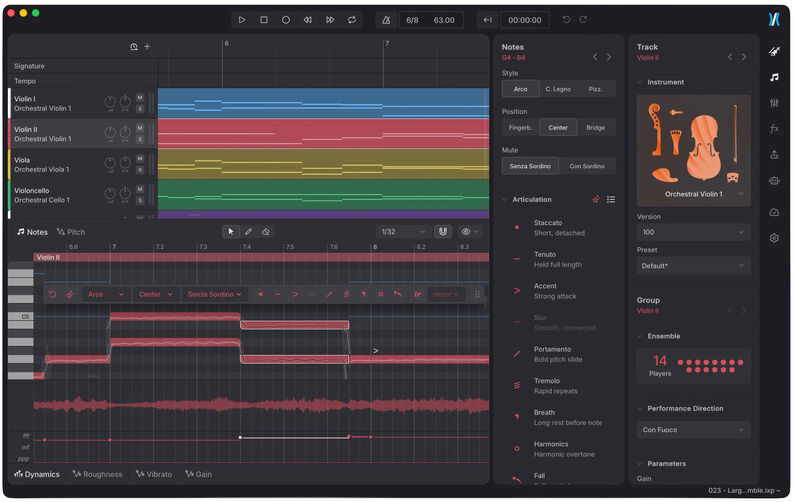This screenshot has width=793, height=502.
Task: Open the Roughness parameter tab
Action: pos(98,474)
